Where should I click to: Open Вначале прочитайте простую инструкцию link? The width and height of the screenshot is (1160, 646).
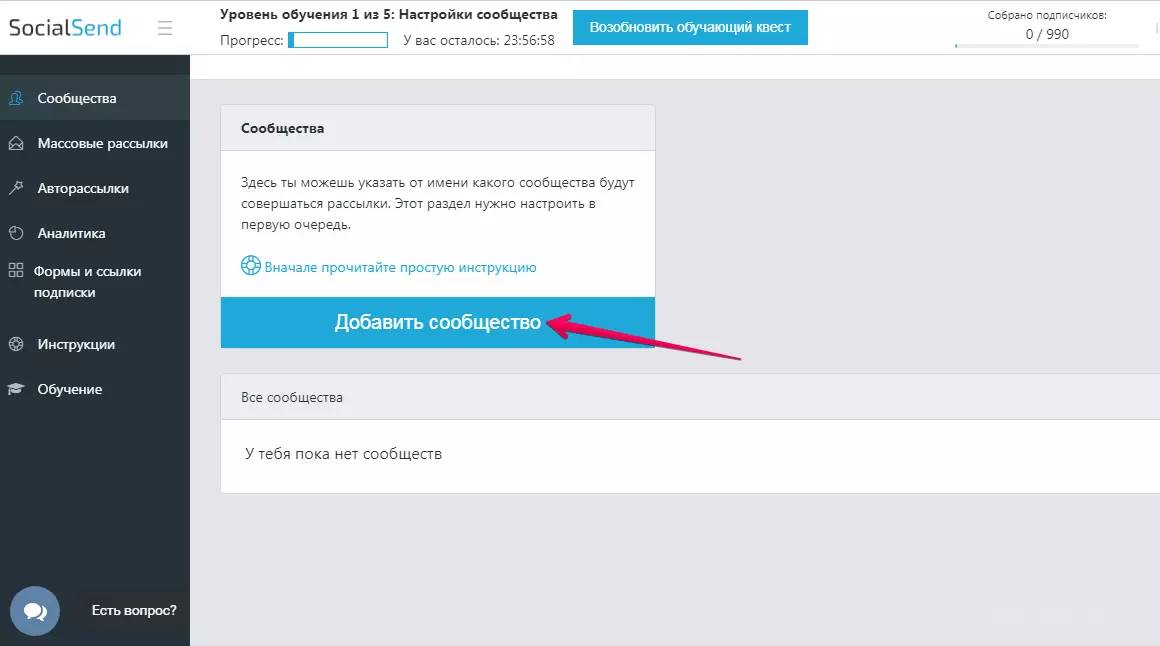pyautogui.click(x=400, y=267)
